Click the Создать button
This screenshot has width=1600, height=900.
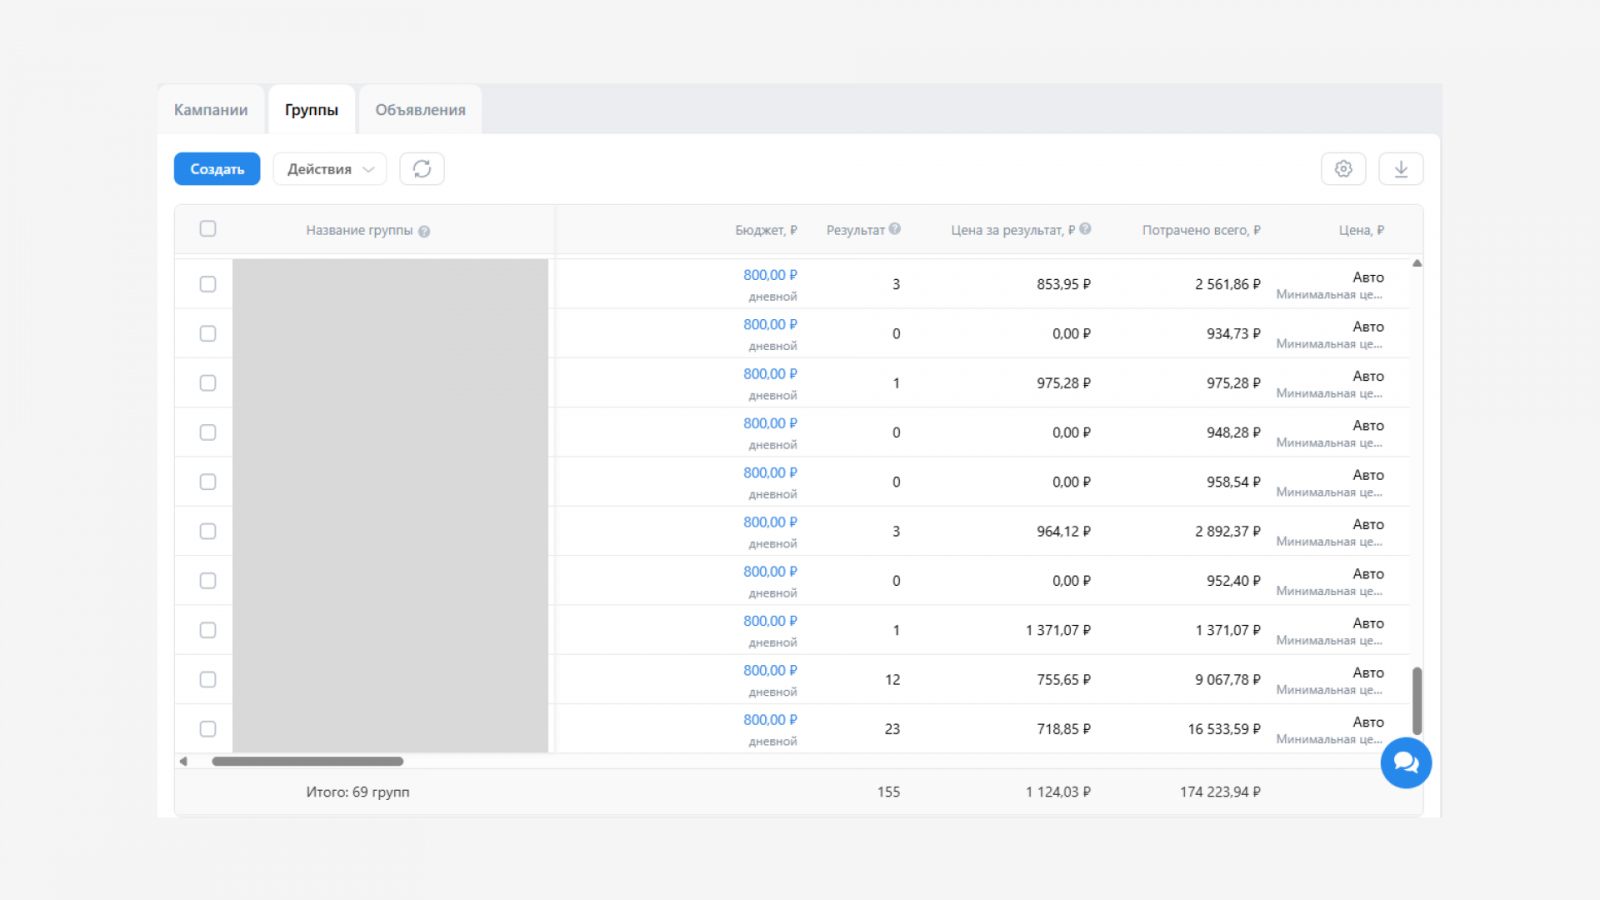pyautogui.click(x=217, y=169)
